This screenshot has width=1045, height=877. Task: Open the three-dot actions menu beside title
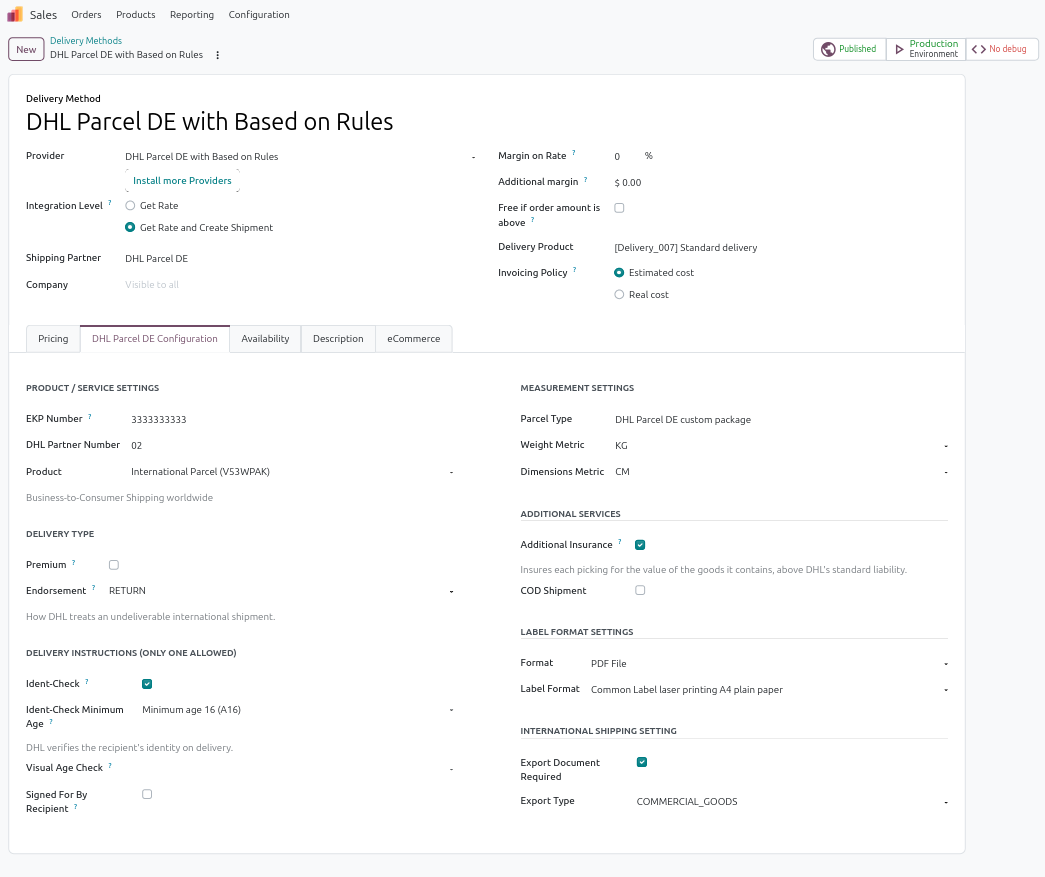(217, 55)
